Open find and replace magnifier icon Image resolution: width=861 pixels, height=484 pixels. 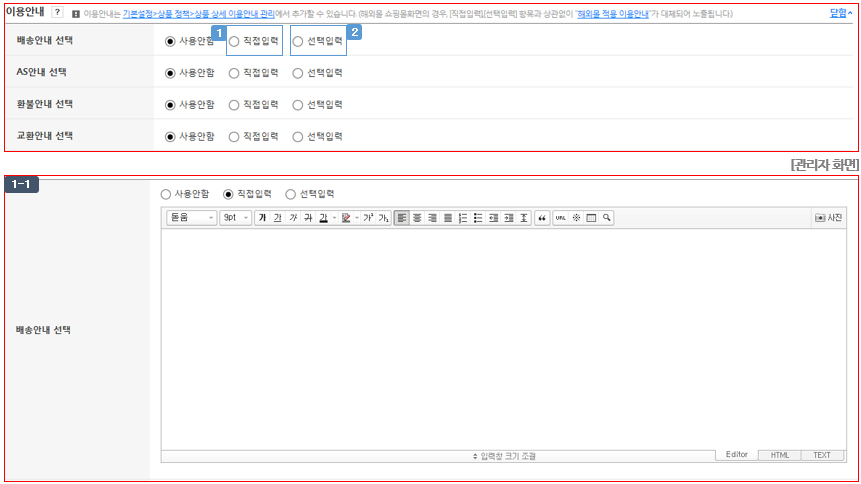click(x=607, y=218)
